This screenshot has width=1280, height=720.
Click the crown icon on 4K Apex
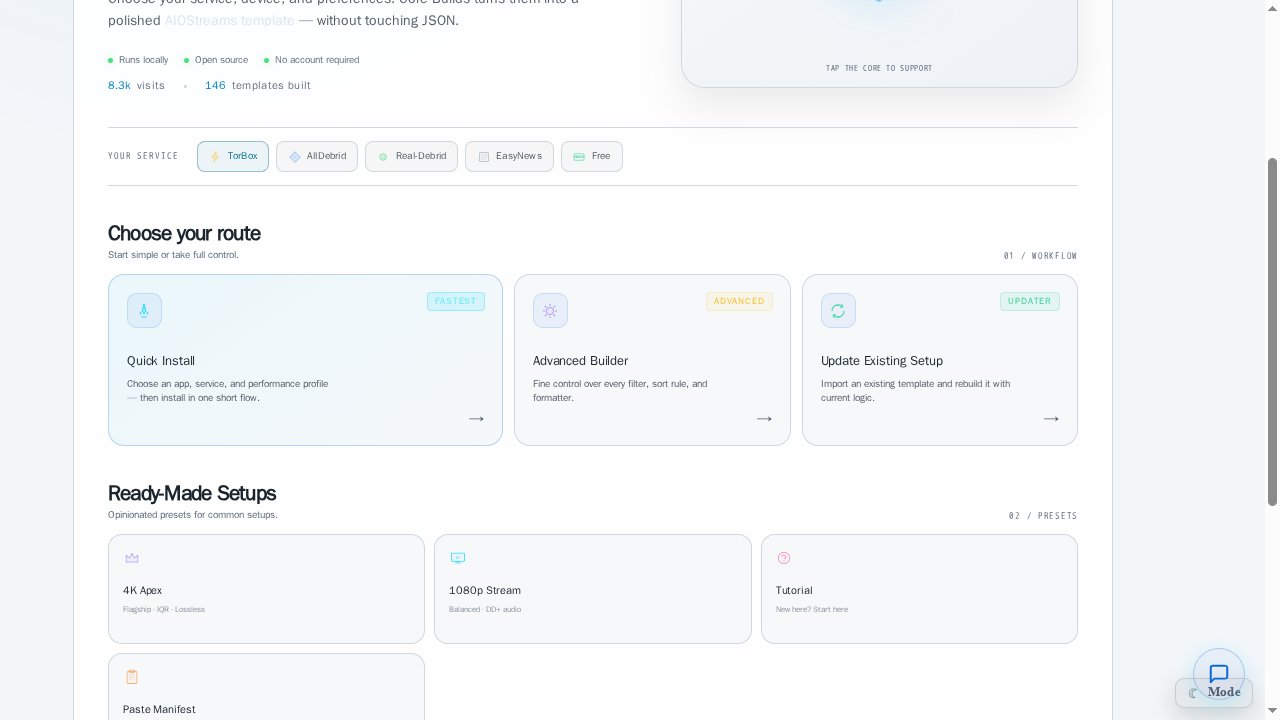coord(132,558)
